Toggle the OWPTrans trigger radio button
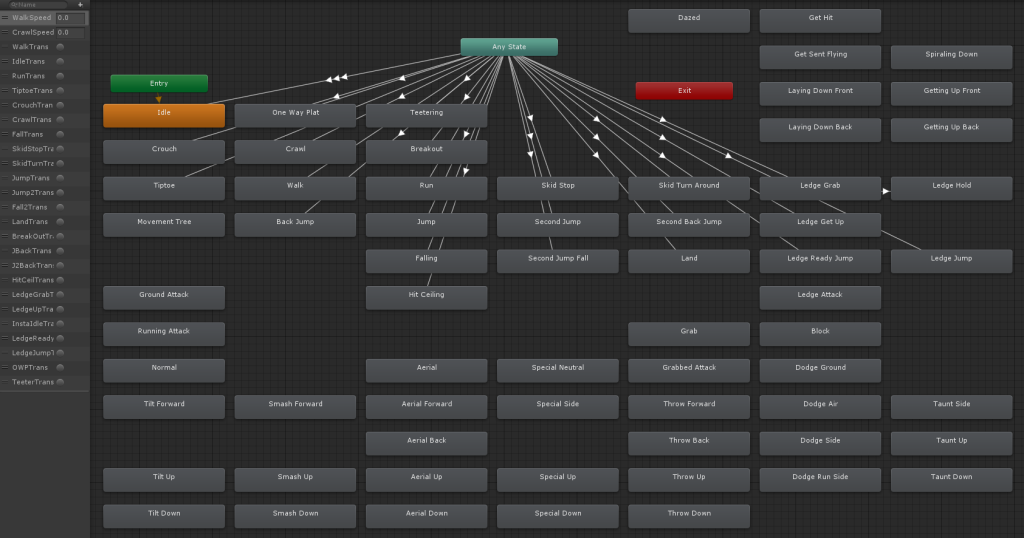 click(x=60, y=367)
